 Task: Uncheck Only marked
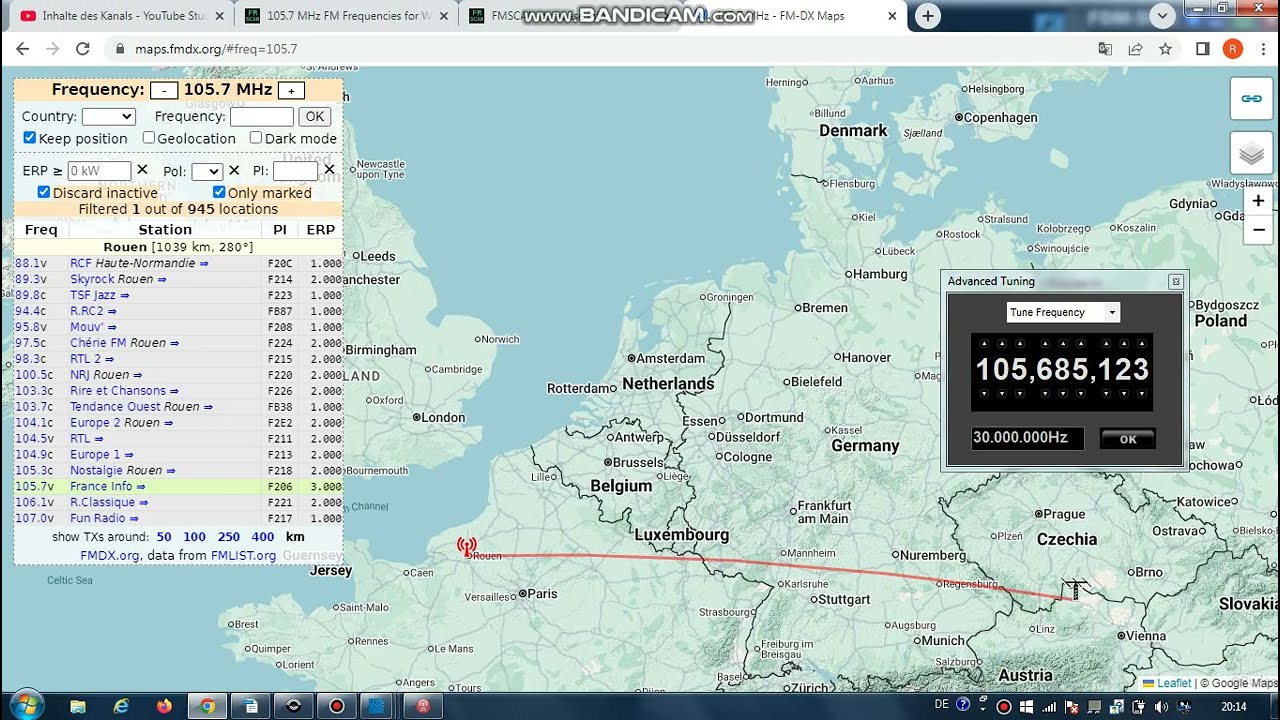[x=219, y=192]
